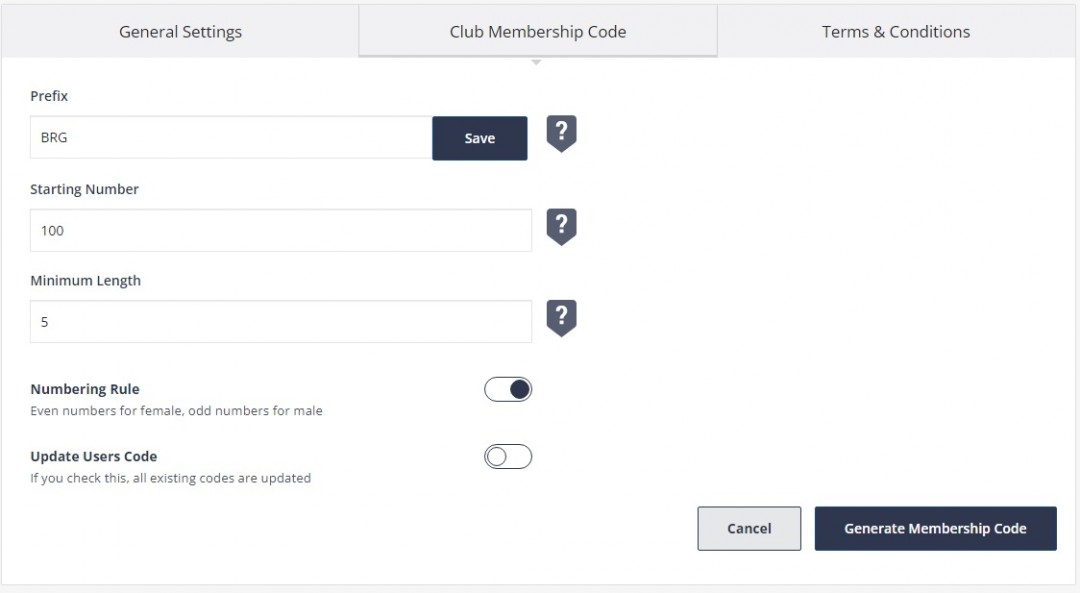Focus the Prefix input containing BRG
Screen dimensions: 1080x593
[231, 138]
